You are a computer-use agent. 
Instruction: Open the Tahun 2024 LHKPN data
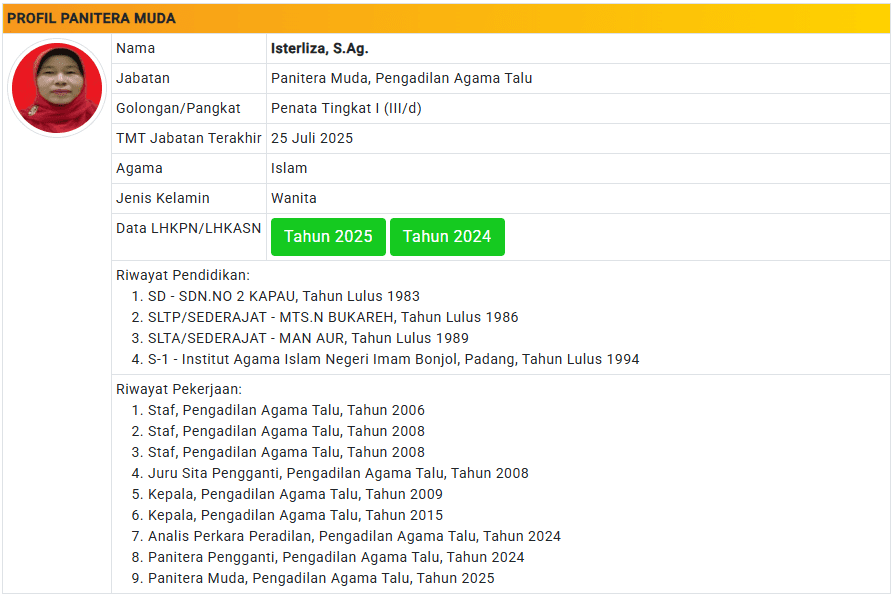coord(447,237)
